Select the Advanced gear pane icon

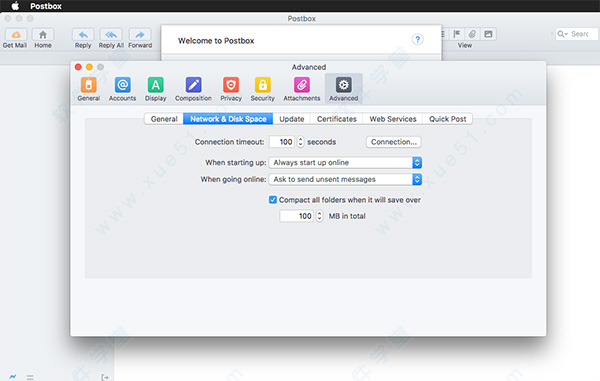tap(344, 85)
